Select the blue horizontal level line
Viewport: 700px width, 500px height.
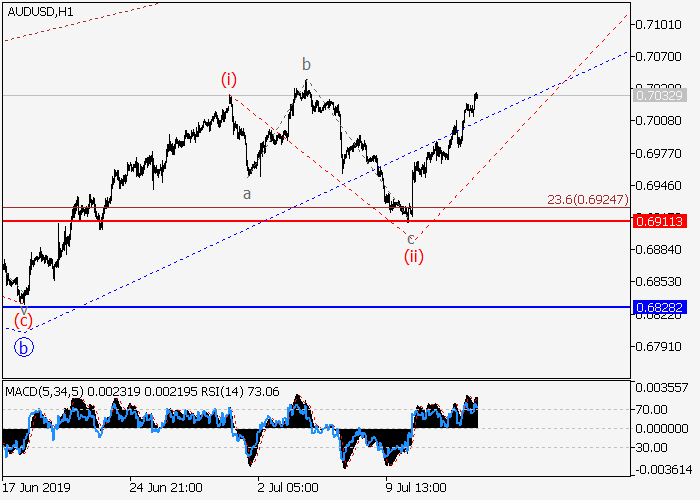(x=300, y=308)
